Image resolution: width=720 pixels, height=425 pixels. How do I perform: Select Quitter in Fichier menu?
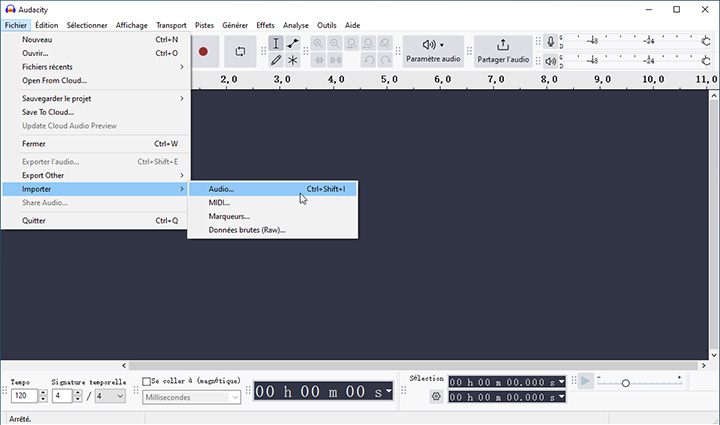[x=96, y=221]
